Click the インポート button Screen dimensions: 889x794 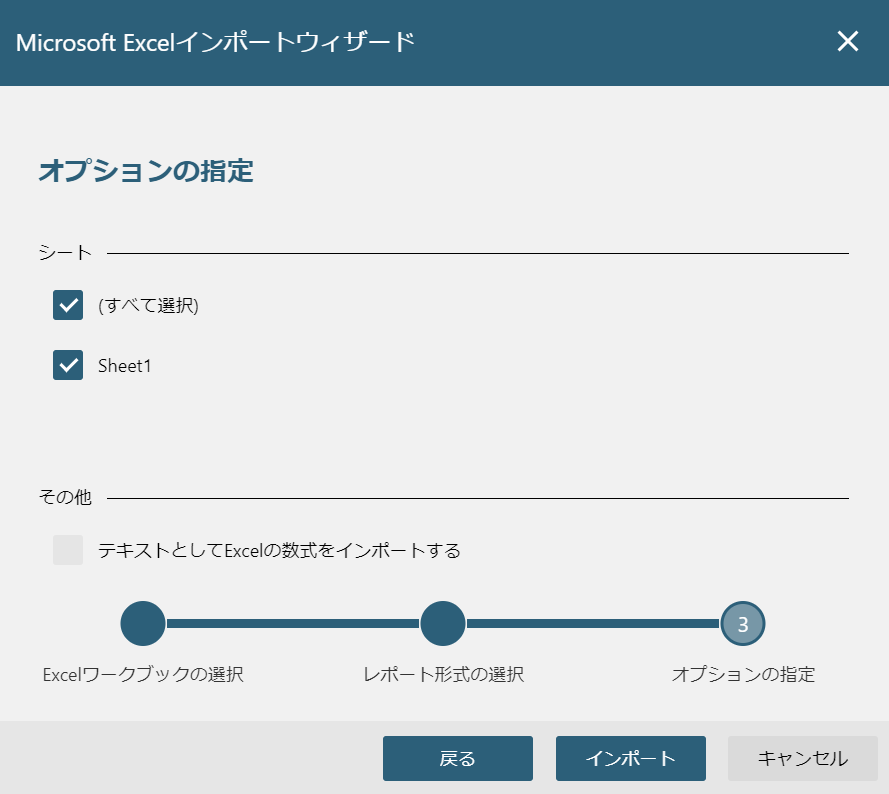[630, 758]
